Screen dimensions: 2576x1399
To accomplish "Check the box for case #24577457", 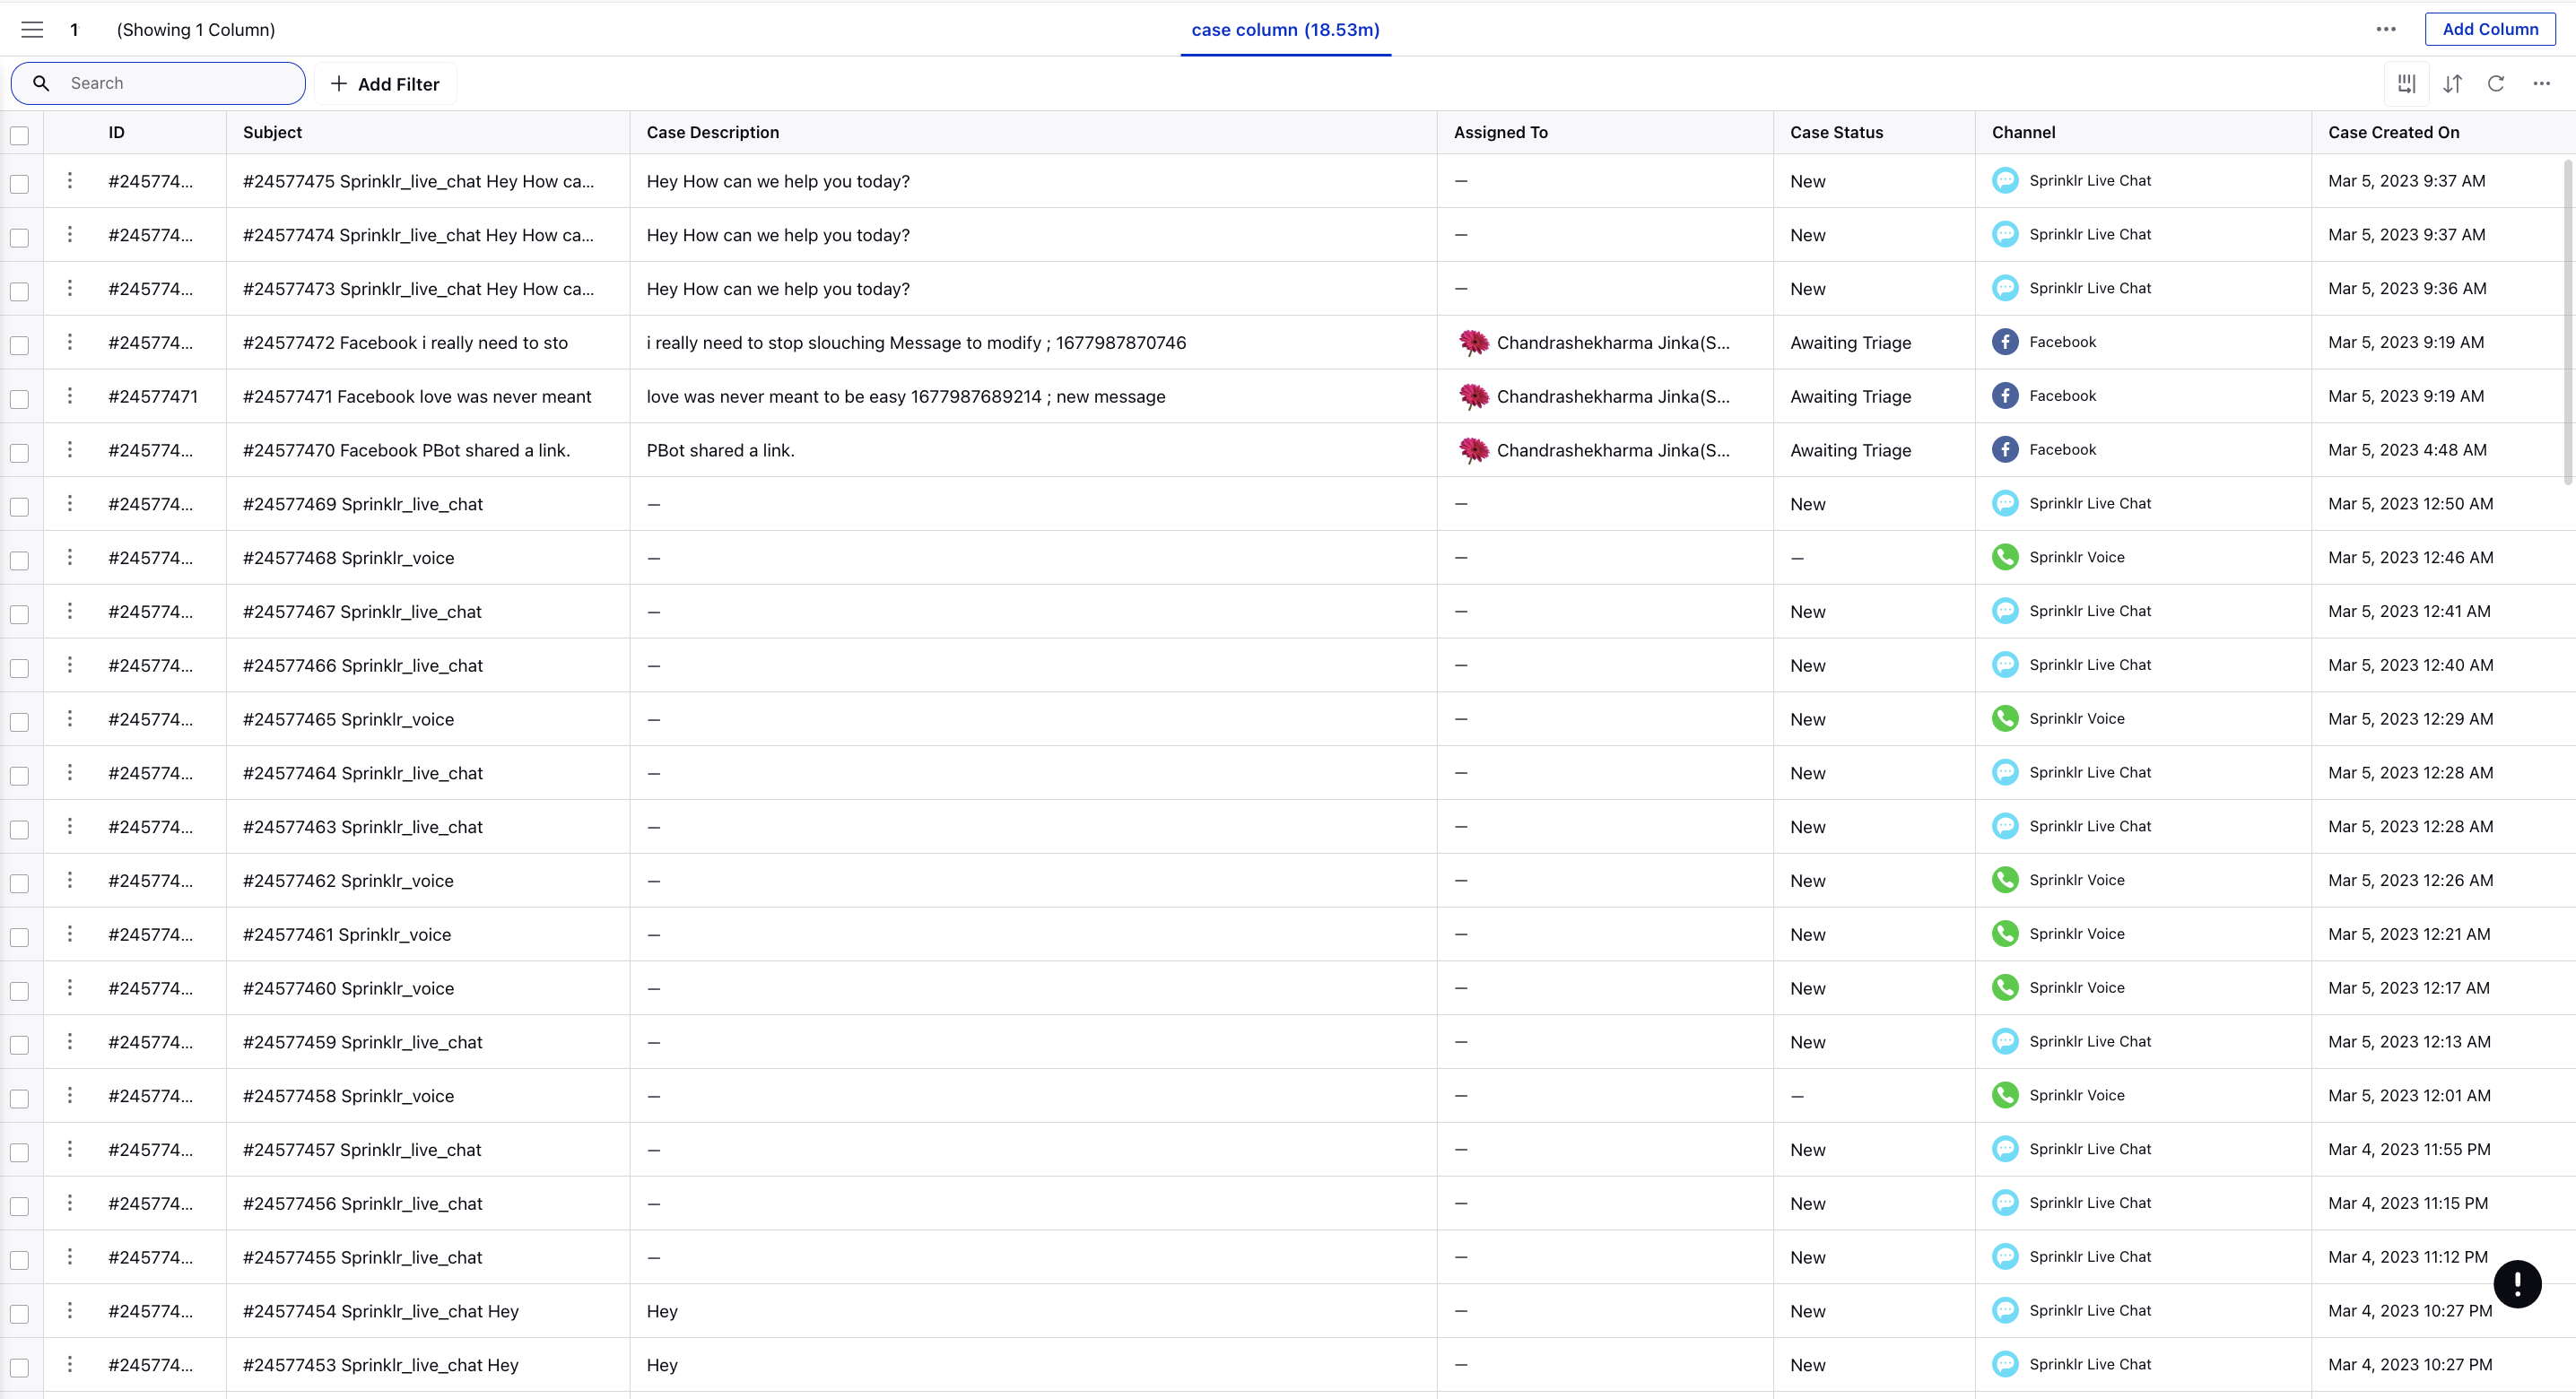I will (x=20, y=1152).
